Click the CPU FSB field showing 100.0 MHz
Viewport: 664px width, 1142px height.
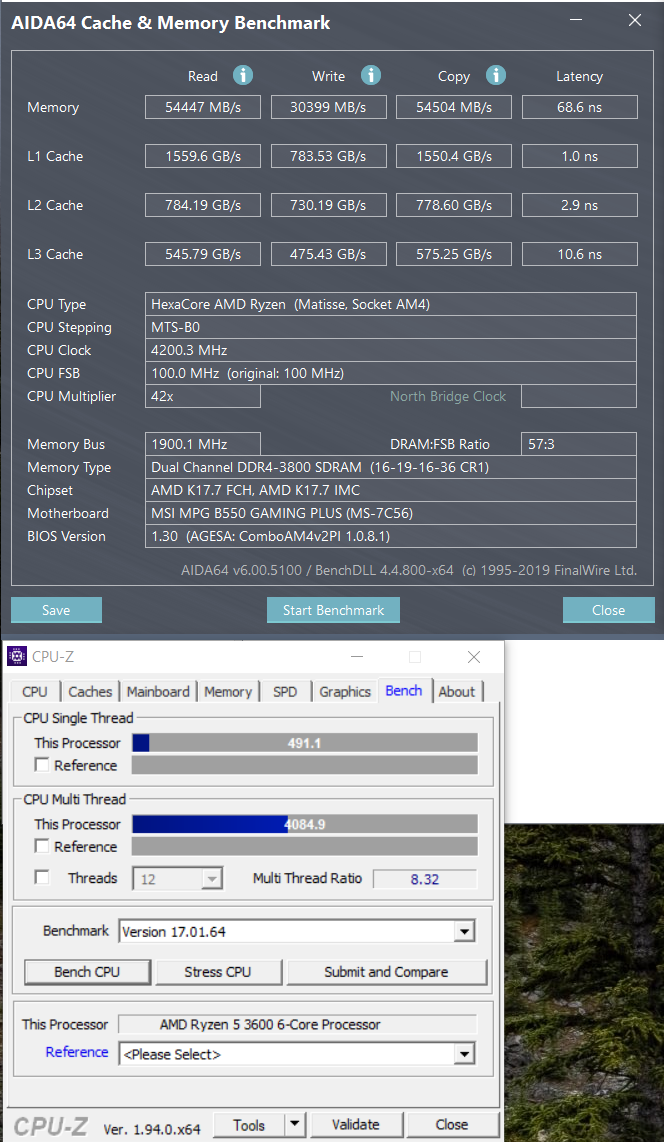pos(391,374)
